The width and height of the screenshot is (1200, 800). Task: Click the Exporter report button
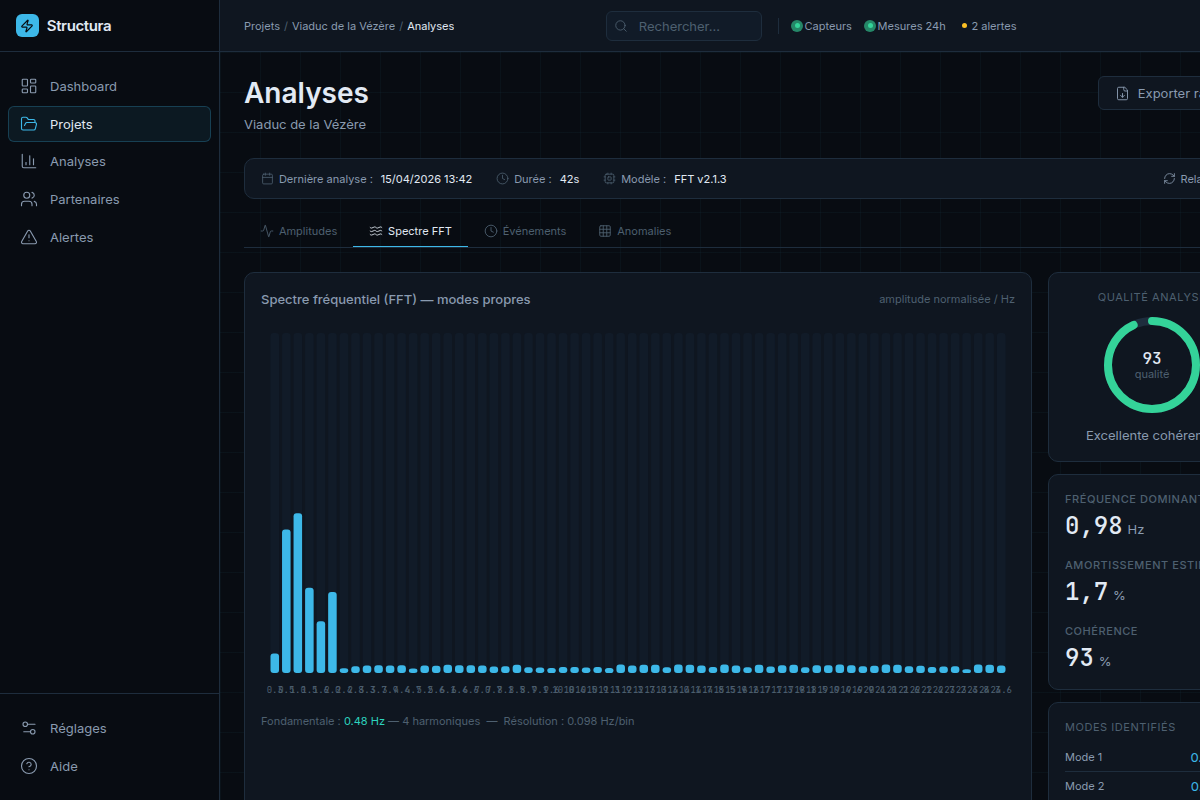pyautogui.click(x=1149, y=93)
